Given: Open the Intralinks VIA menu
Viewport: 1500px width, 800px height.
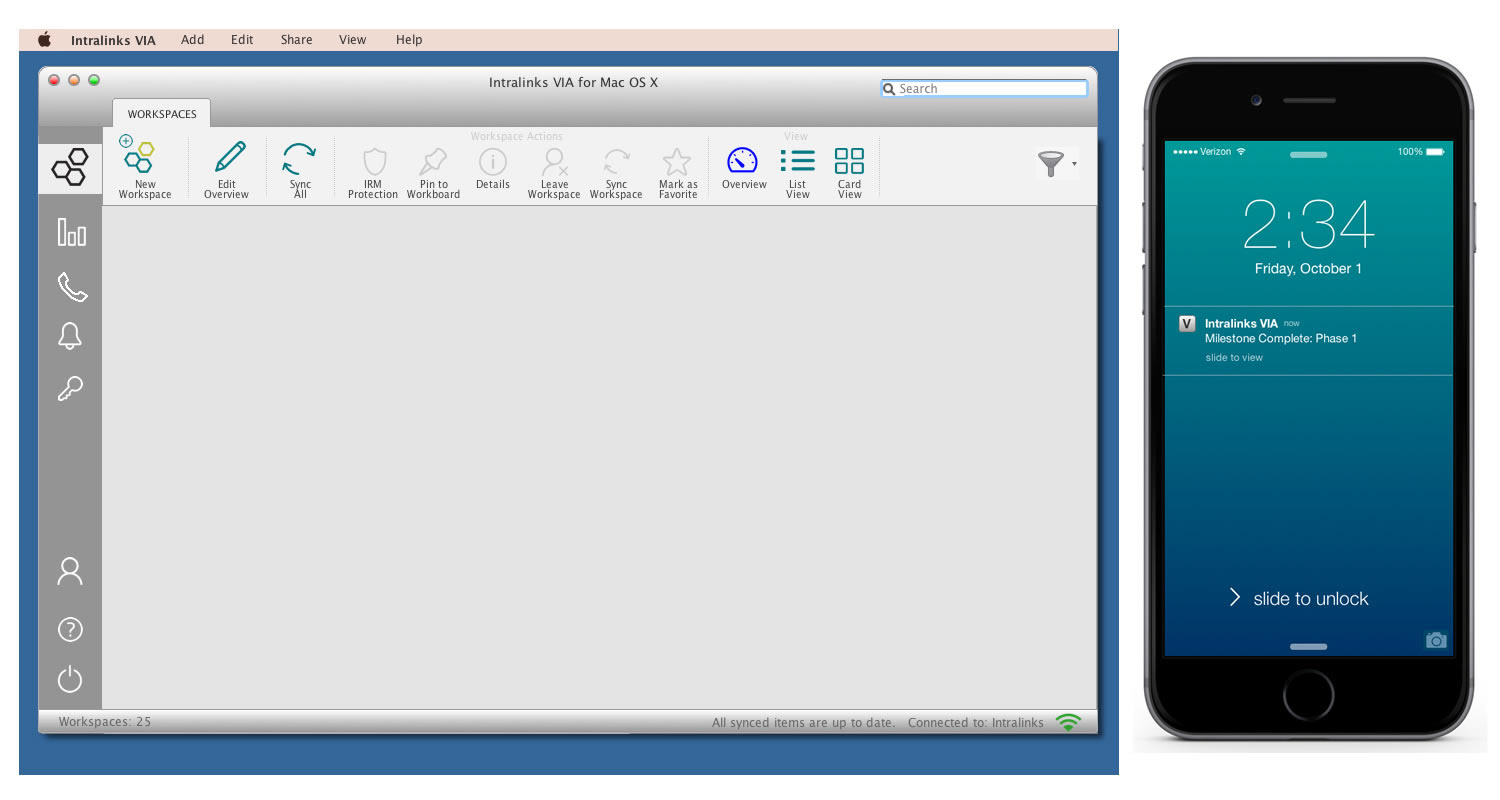Looking at the screenshot, I should coord(113,40).
